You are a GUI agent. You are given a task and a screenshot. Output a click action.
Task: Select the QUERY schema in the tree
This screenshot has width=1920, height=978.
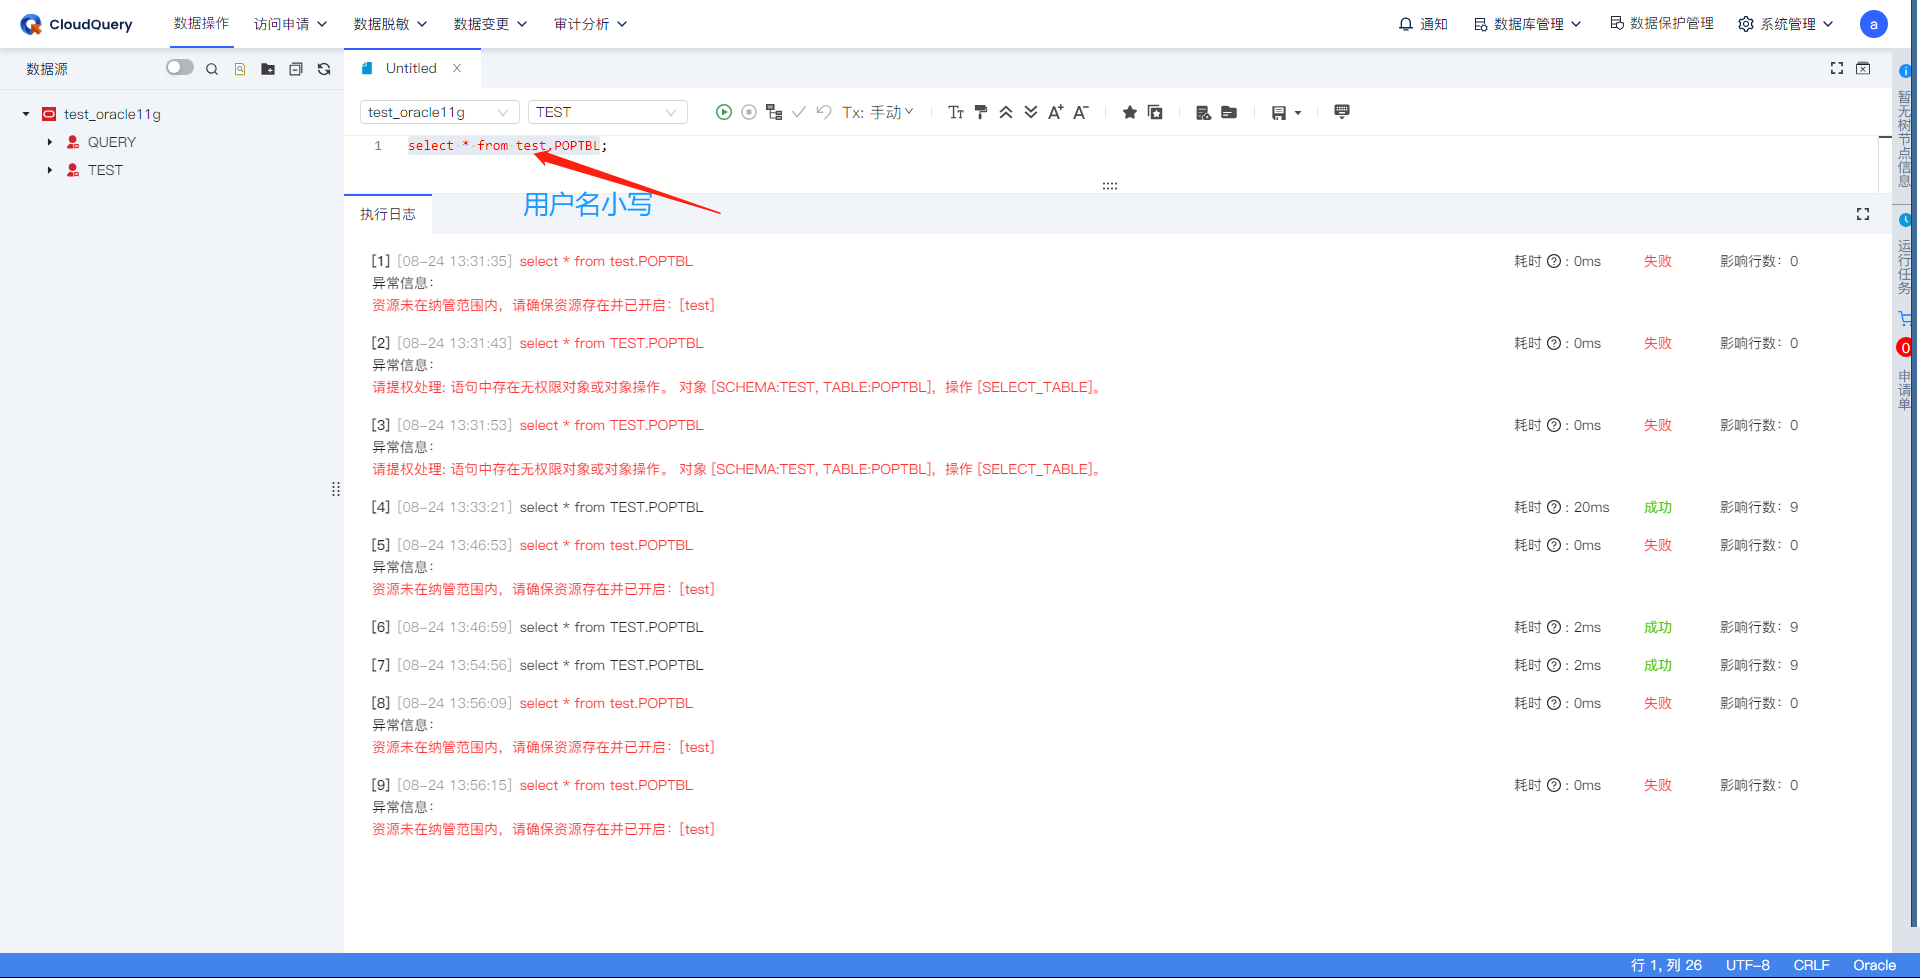click(112, 142)
